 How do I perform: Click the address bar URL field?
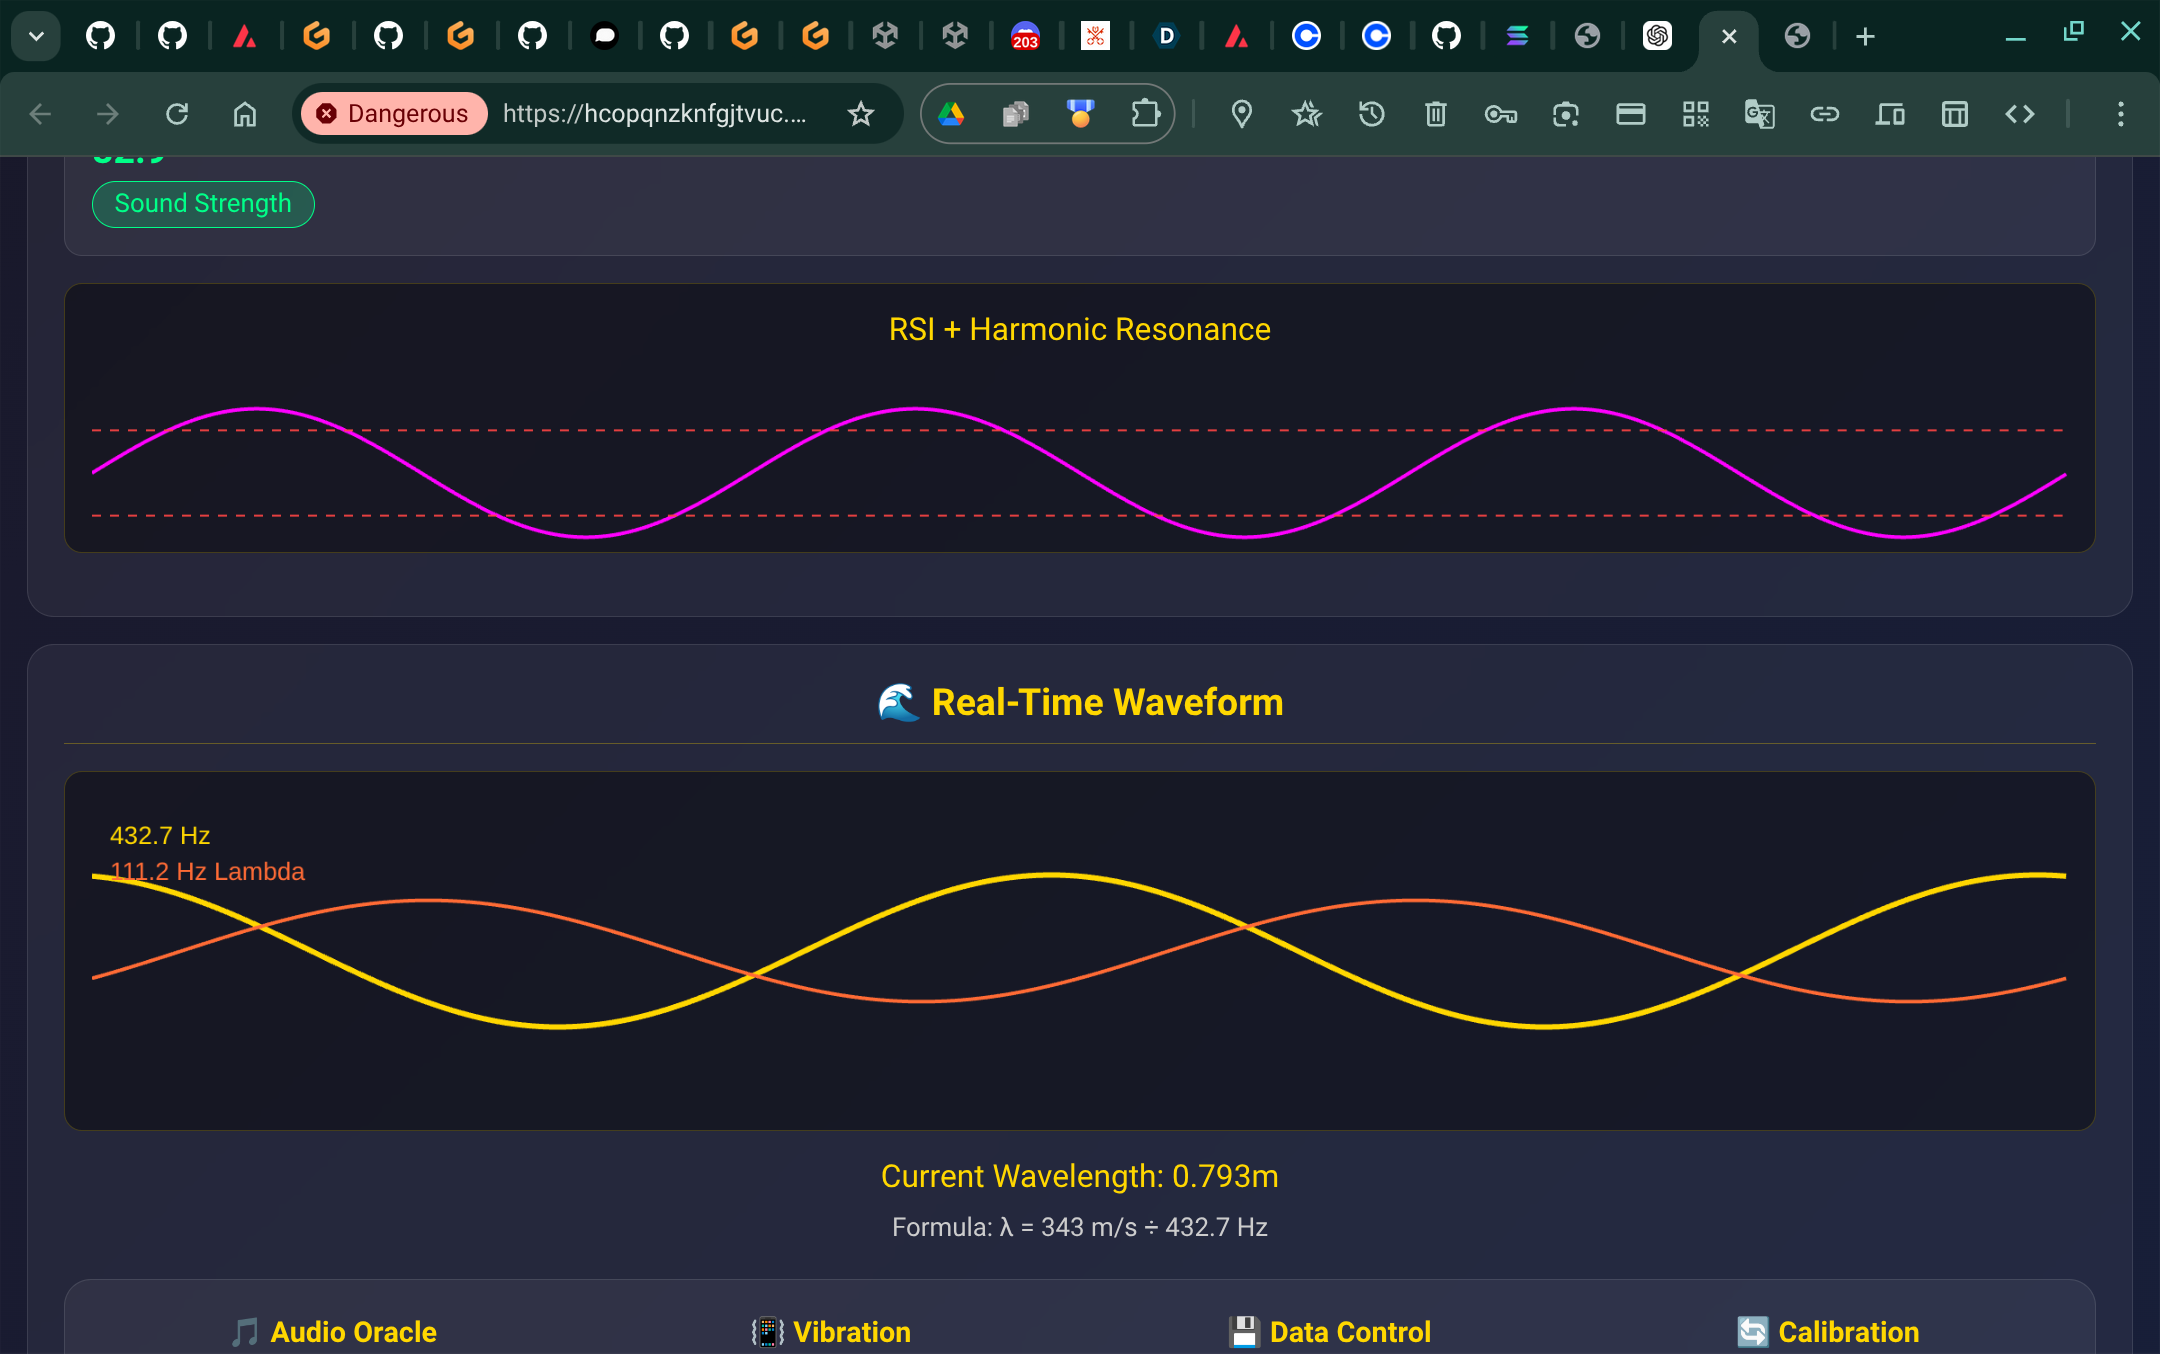coord(654,114)
